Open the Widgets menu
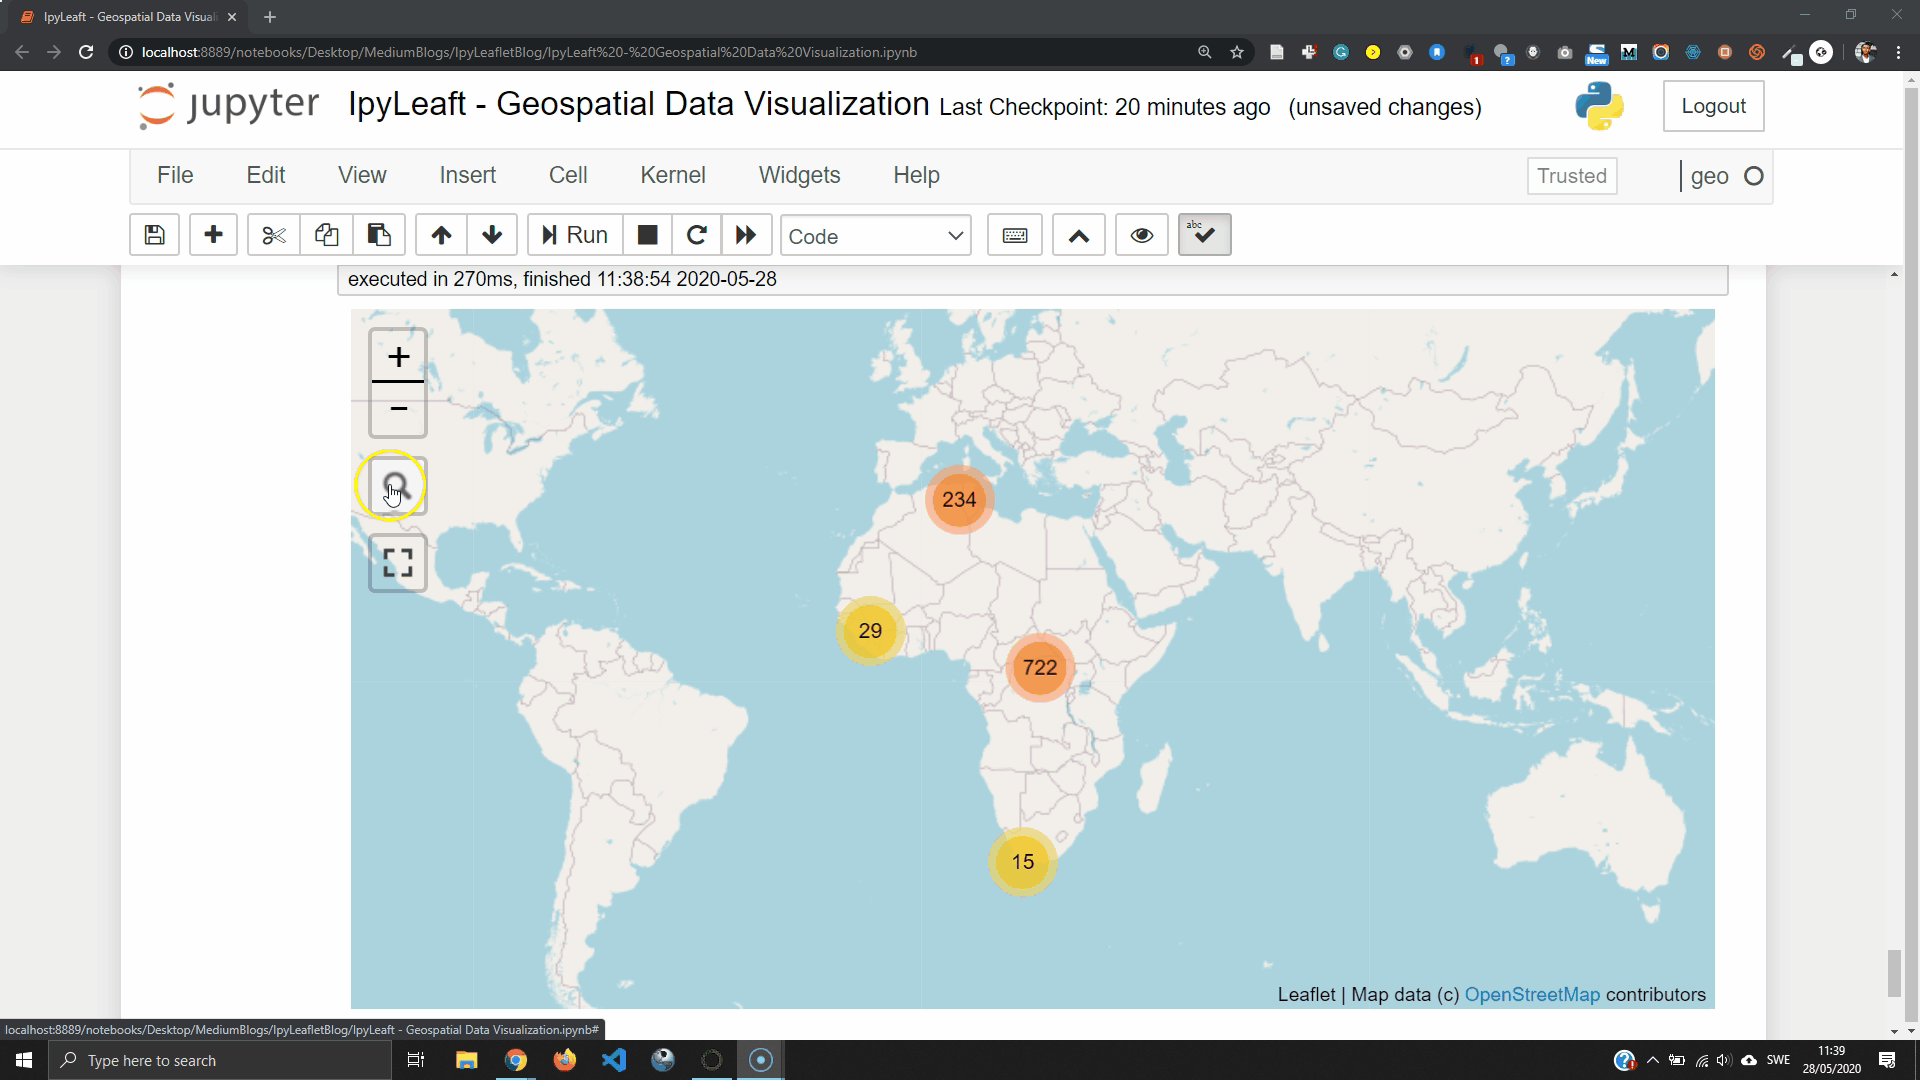Viewport: 1920px width, 1080px height. tap(799, 175)
